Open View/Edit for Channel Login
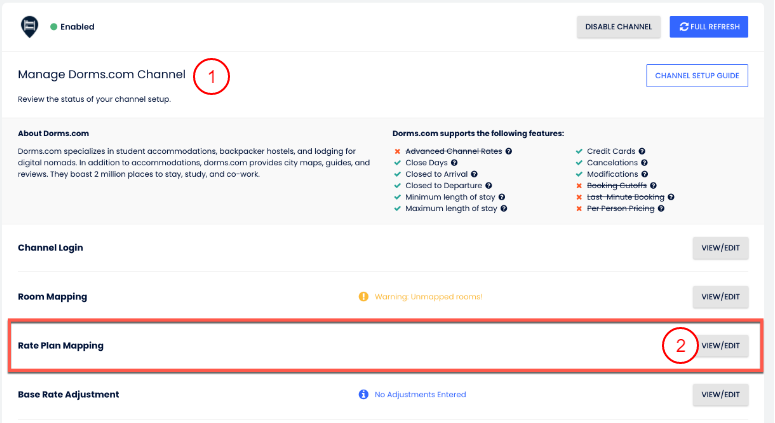 point(720,248)
